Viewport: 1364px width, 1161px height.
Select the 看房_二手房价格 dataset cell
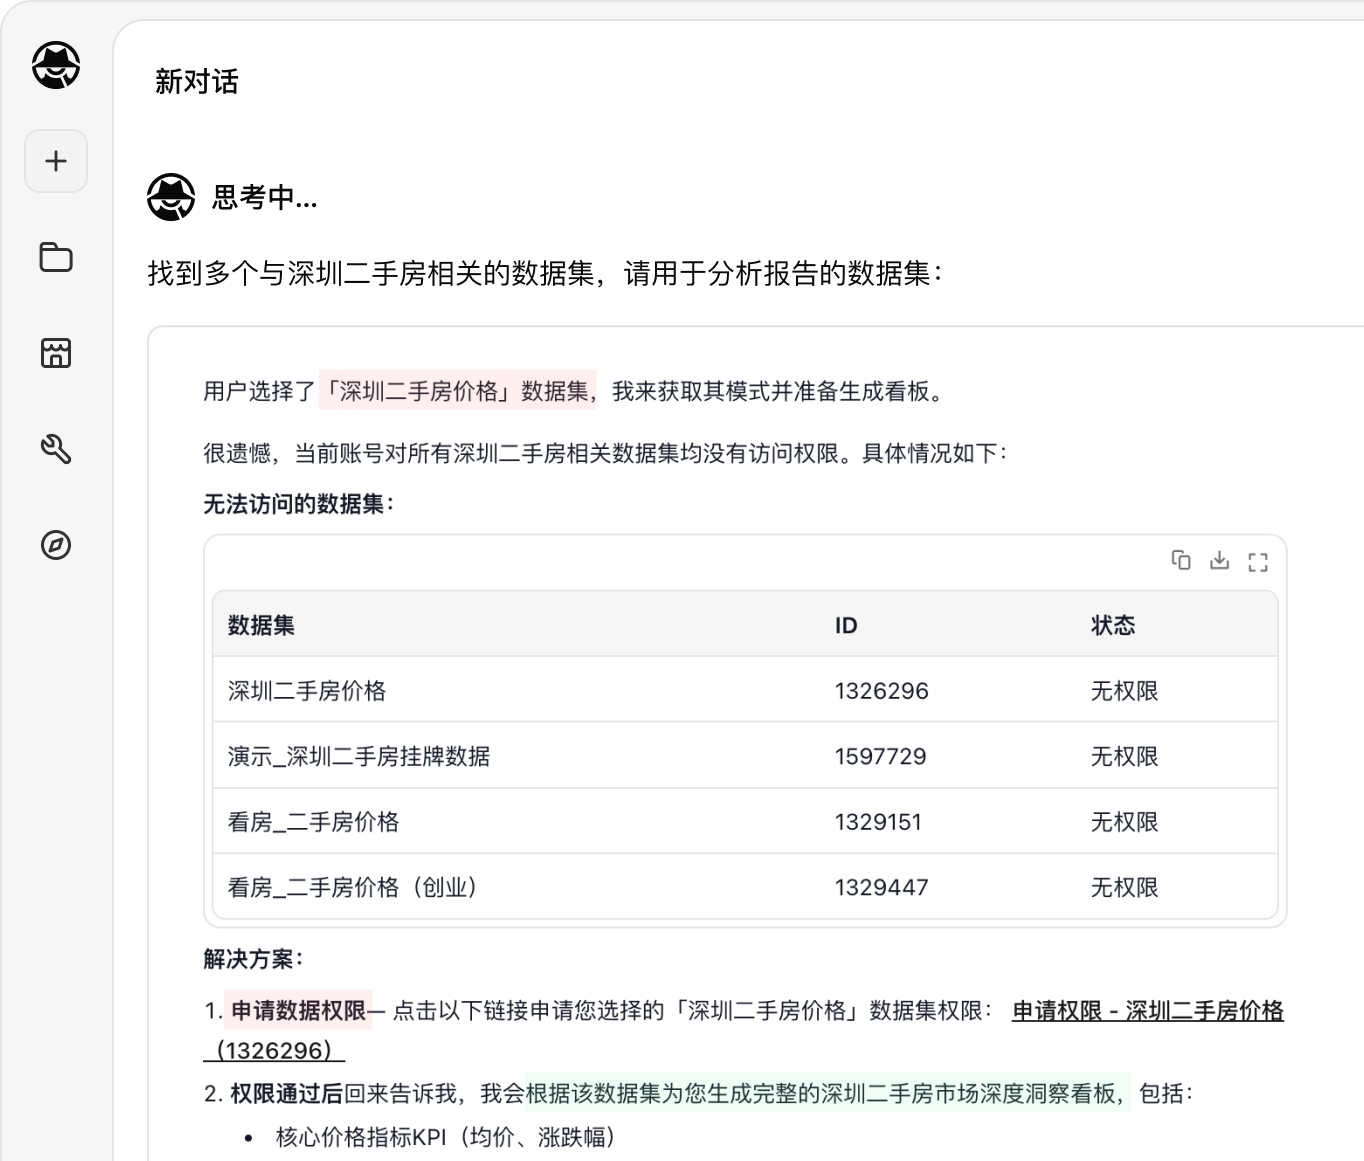[313, 822]
